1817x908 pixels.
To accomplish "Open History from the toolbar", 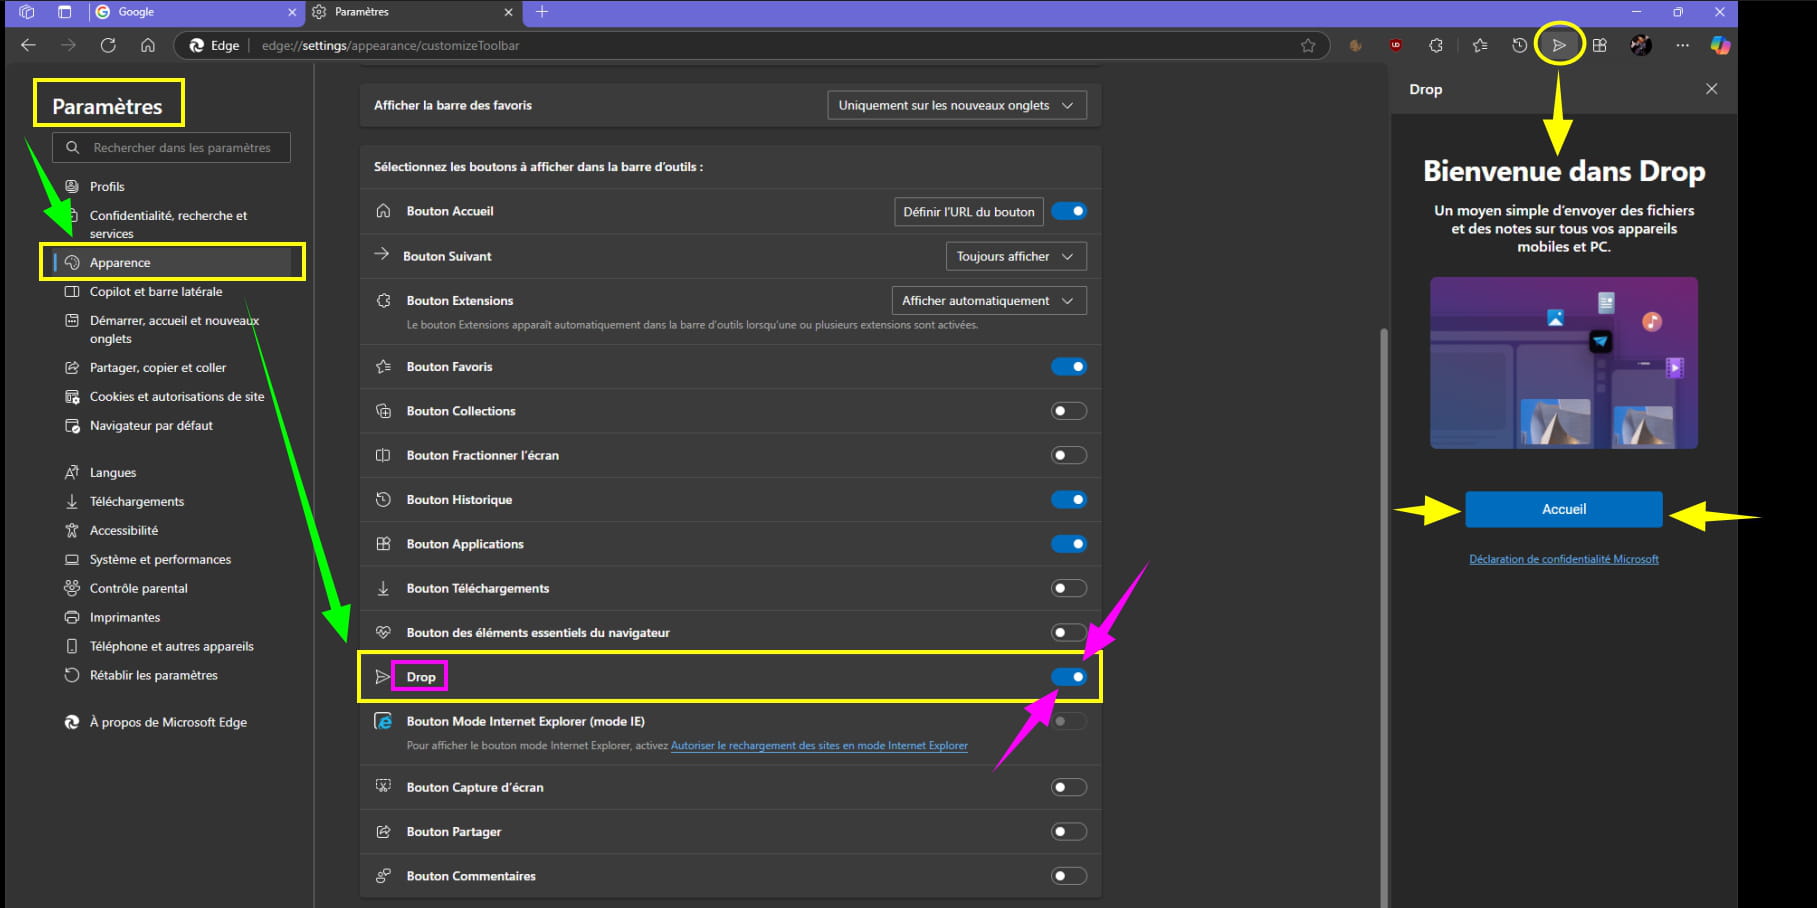I will pos(1519,45).
